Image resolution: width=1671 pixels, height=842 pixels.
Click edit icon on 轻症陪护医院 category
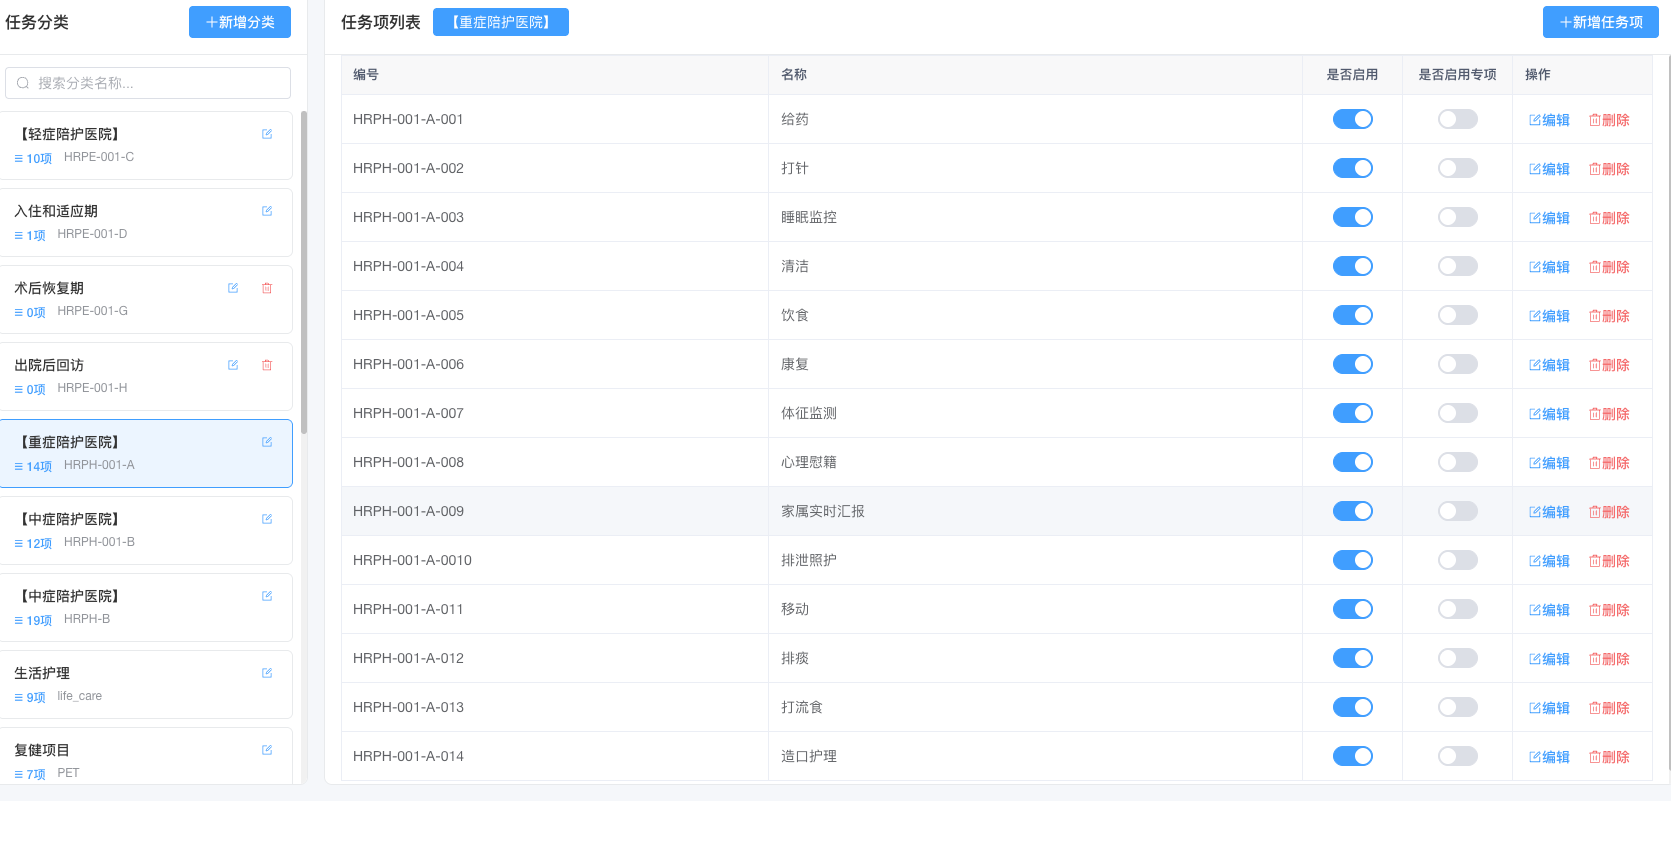click(x=267, y=134)
